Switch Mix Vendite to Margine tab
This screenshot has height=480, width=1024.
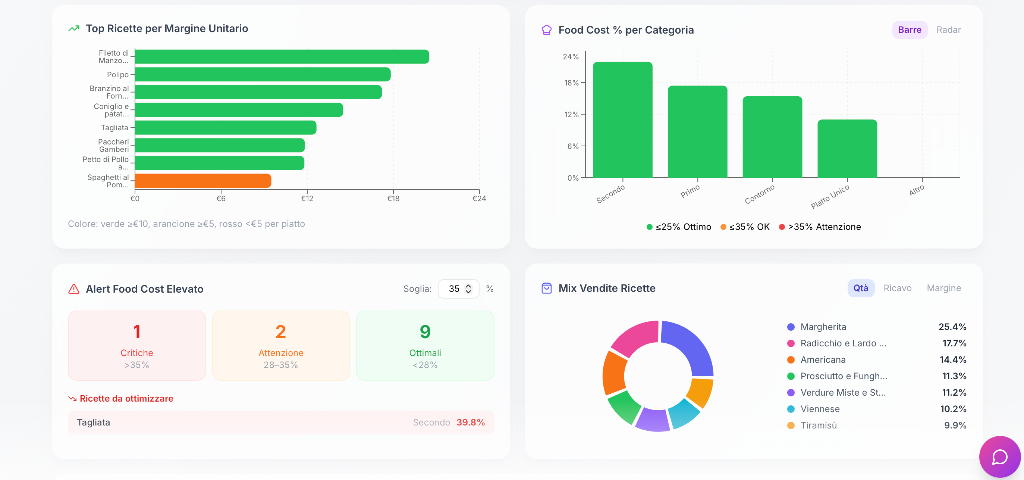(x=944, y=288)
